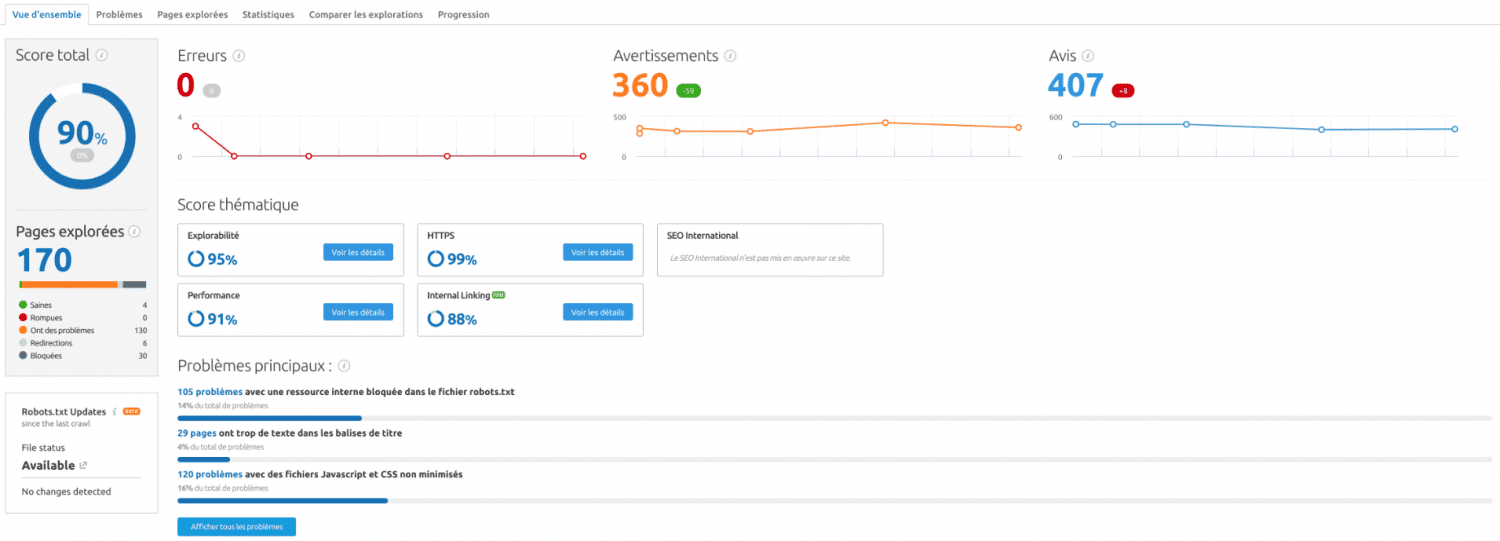Image resolution: width=1500 pixels, height=541 pixels.
Task: Open the 105 problèmes link
Action: click(209, 392)
